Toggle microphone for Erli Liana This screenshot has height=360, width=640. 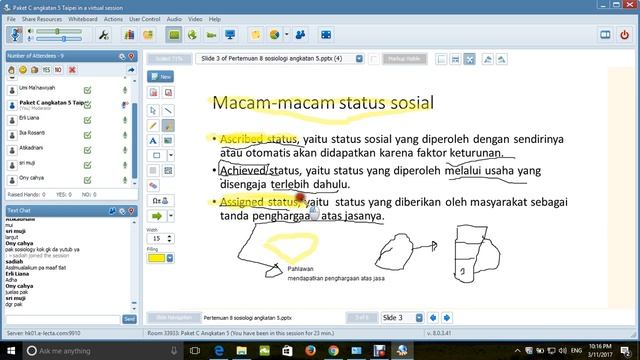[x=125, y=120]
